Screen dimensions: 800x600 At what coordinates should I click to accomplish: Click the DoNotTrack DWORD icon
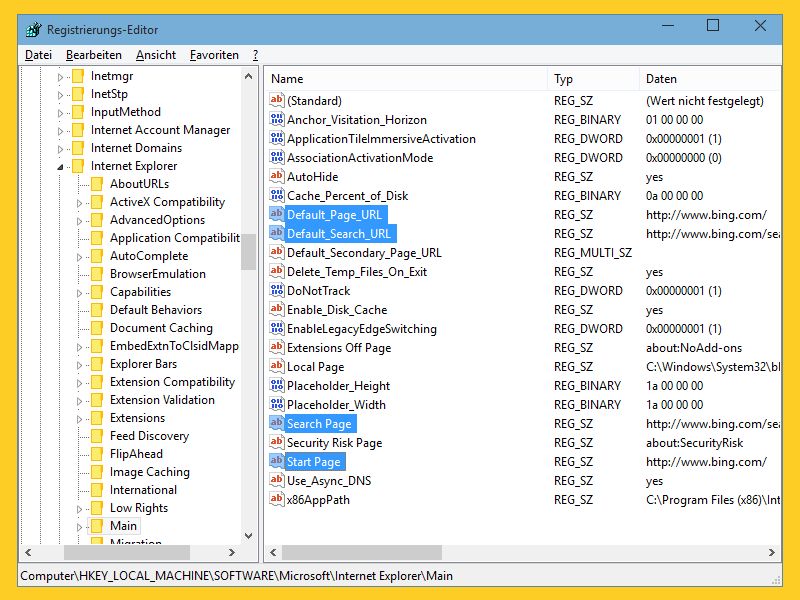(277, 290)
